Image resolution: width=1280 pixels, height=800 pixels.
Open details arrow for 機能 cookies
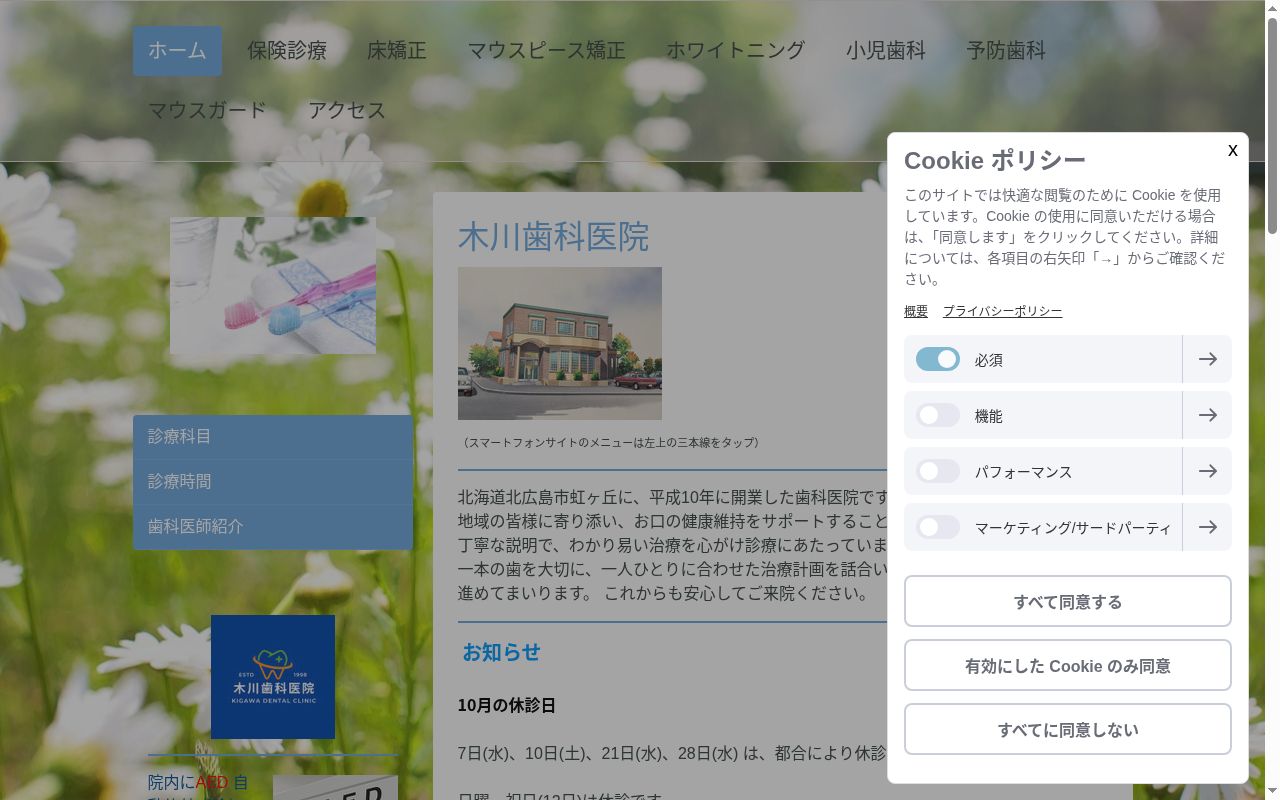click(1207, 415)
